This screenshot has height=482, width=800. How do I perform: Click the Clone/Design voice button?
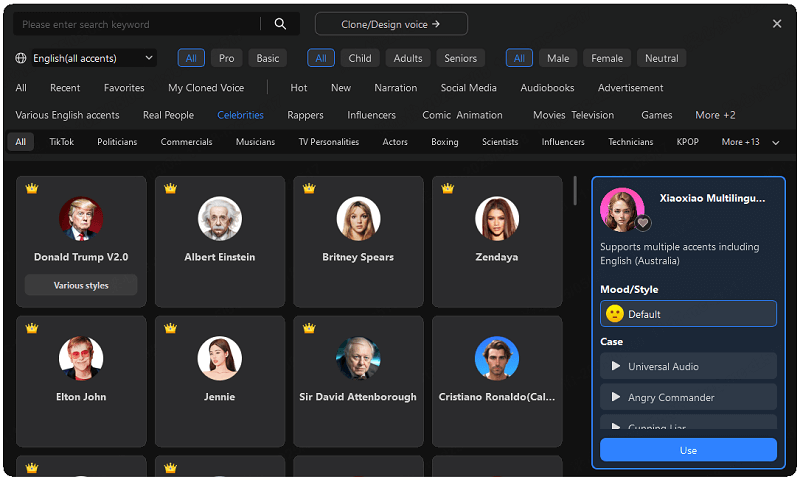tap(391, 24)
